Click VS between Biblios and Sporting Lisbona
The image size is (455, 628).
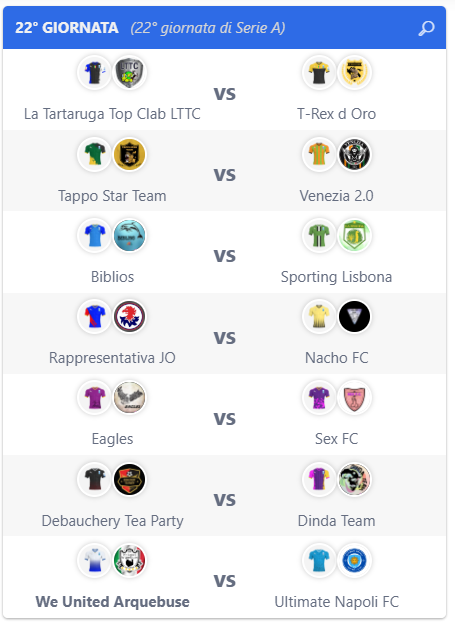coord(225,256)
